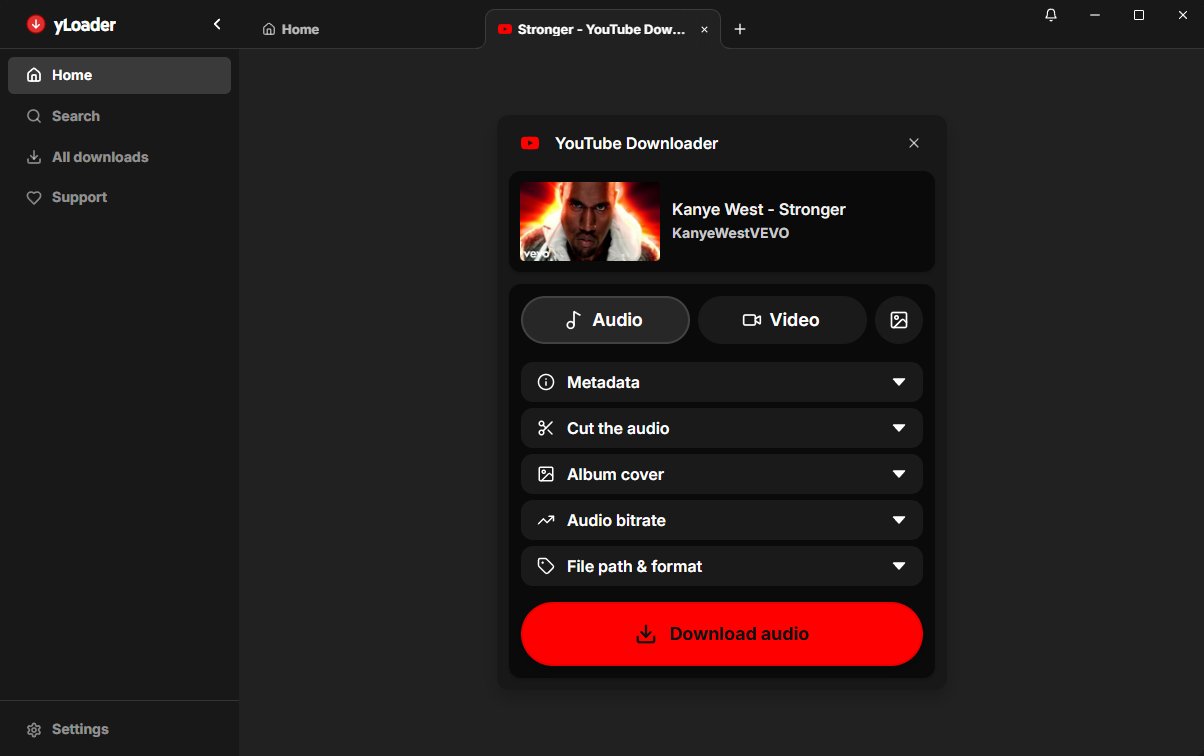Switch to the Video download mode

(782, 319)
